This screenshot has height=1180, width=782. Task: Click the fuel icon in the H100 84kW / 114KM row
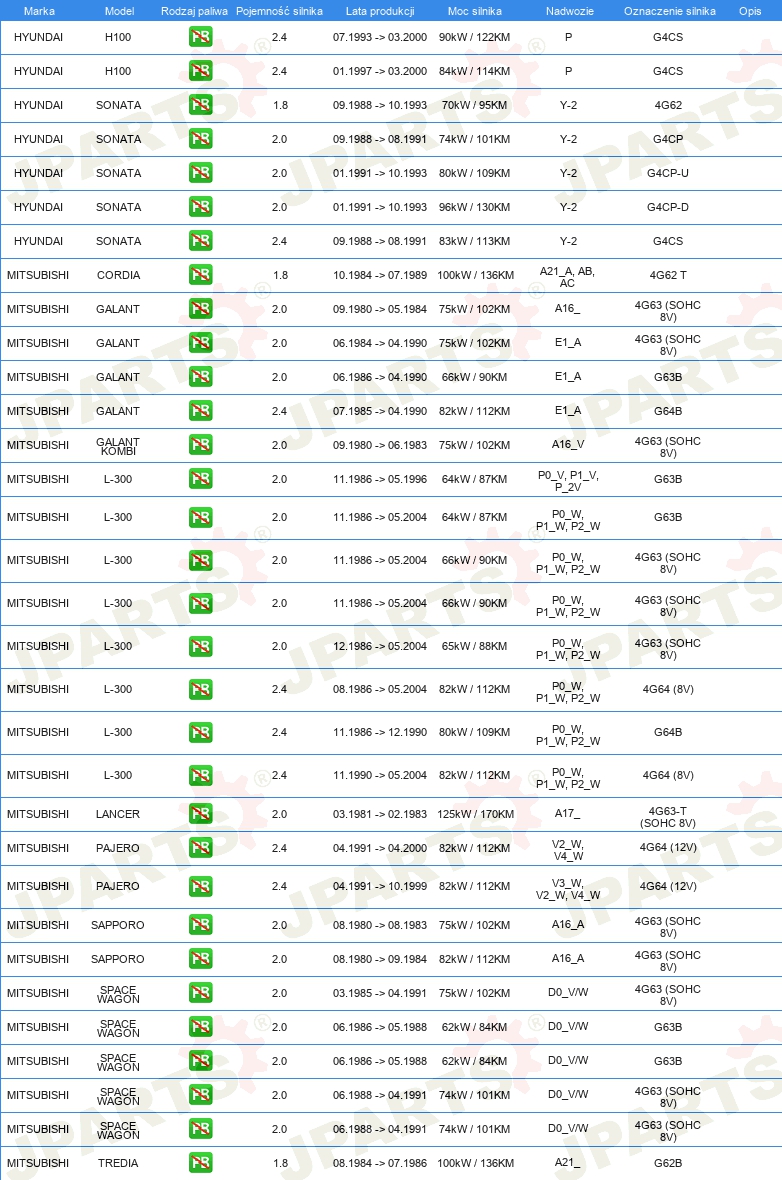pos(200,71)
